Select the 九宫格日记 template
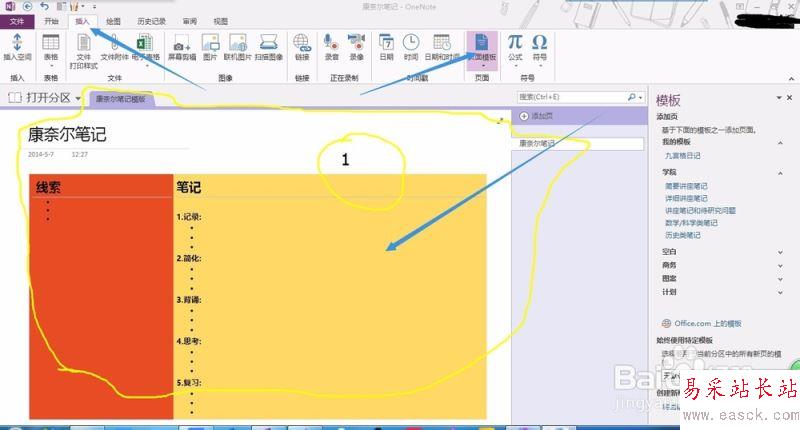 pos(682,156)
